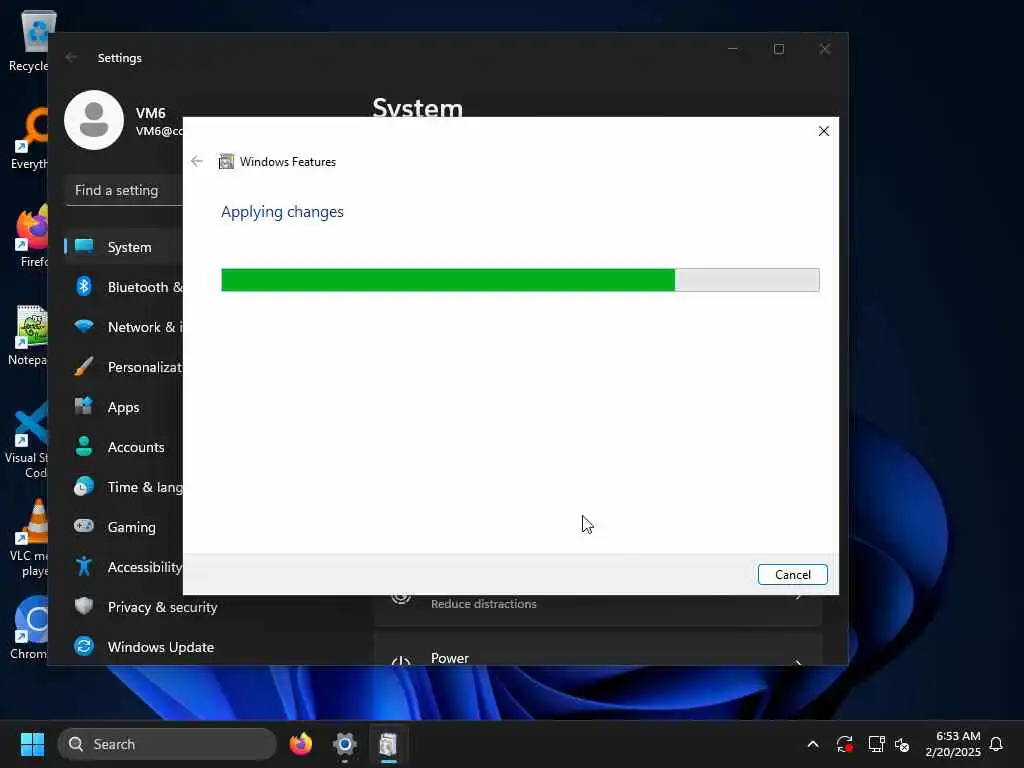The image size is (1024, 768).
Task: Maximize the Settings window
Action: point(778,49)
